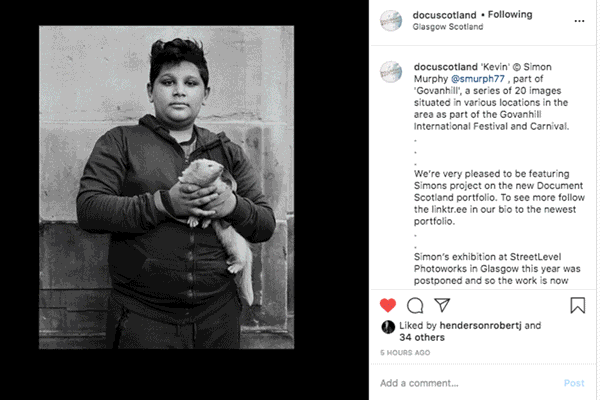Click into the Add a comment field
Viewport: 600px width, 400px height.
[x=469, y=383]
